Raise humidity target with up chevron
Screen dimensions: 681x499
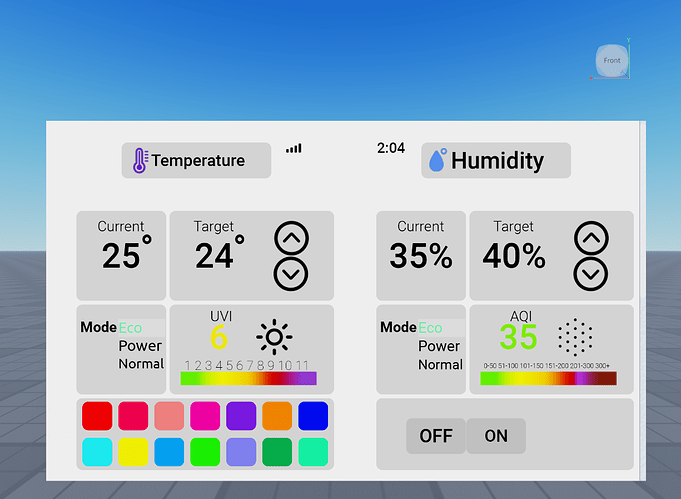point(591,238)
